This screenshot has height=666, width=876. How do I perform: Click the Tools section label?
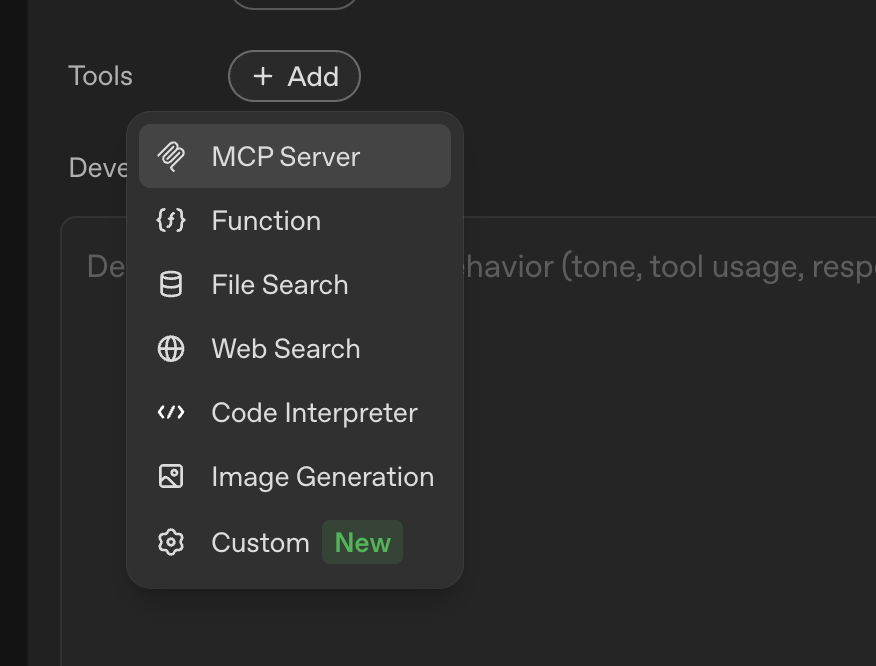tap(100, 76)
